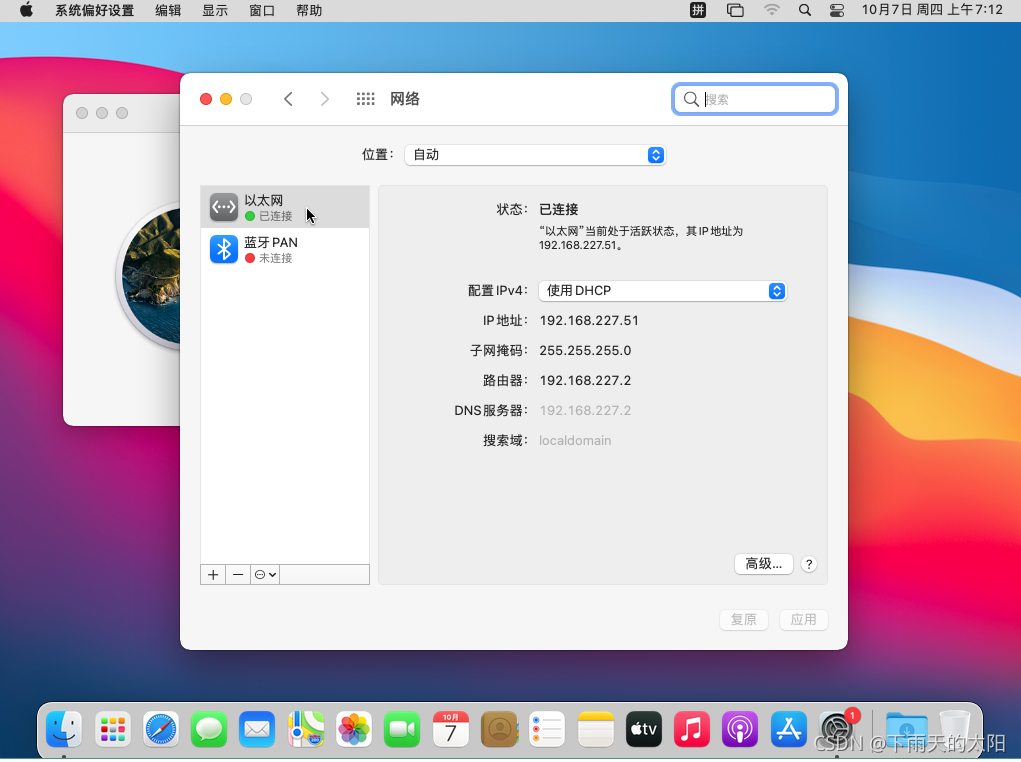Open System Preferences in the Dock
This screenshot has width=1021, height=762.
pos(837,729)
